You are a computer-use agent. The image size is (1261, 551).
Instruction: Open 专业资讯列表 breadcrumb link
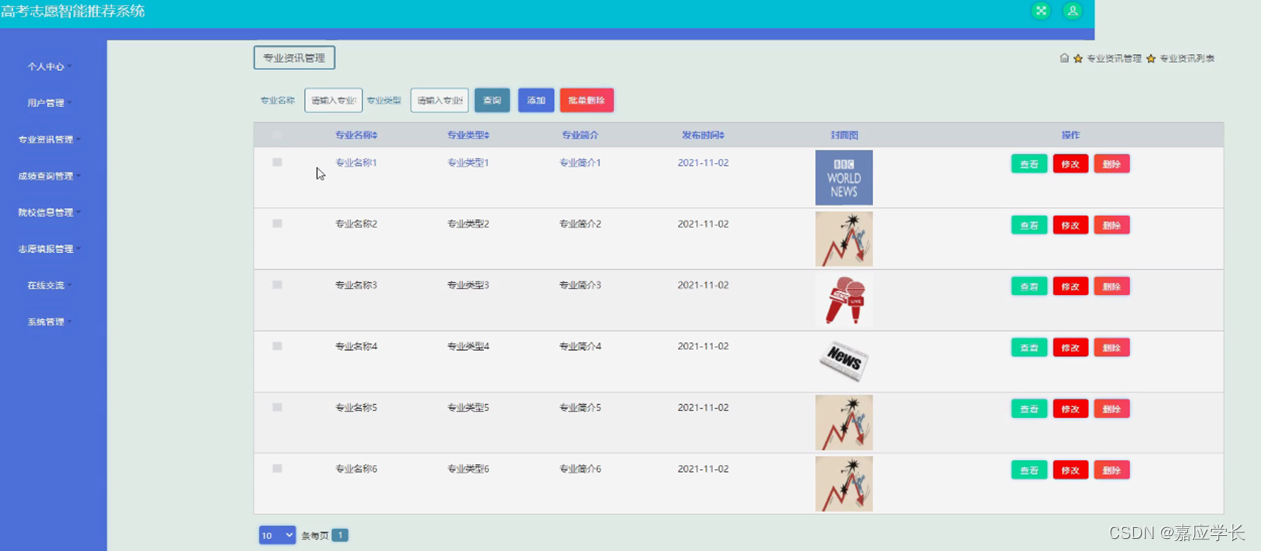[x=1187, y=59]
